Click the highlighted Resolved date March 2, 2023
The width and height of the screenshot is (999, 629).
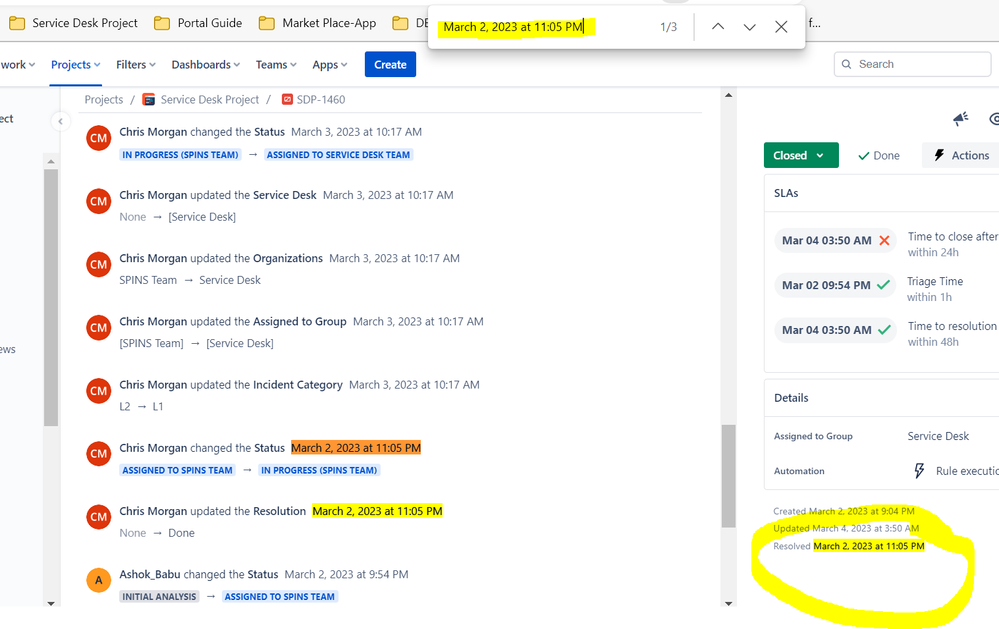tap(868, 546)
